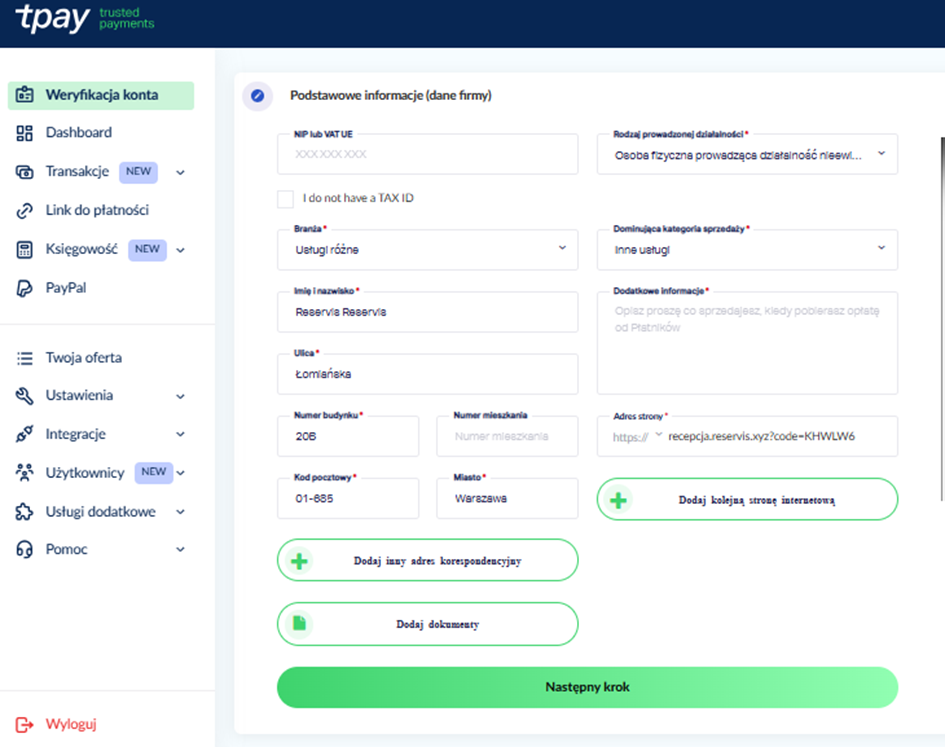The image size is (945, 747).
Task: Open the Branża dropdown
Action: (x=427, y=249)
